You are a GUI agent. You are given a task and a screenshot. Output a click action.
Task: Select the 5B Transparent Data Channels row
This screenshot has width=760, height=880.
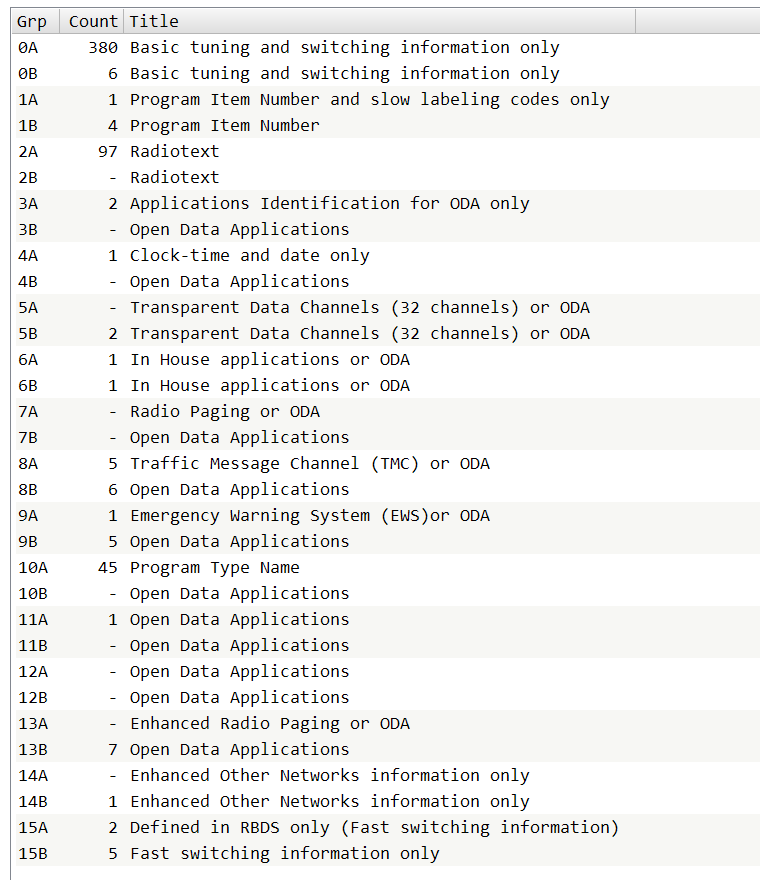(359, 333)
